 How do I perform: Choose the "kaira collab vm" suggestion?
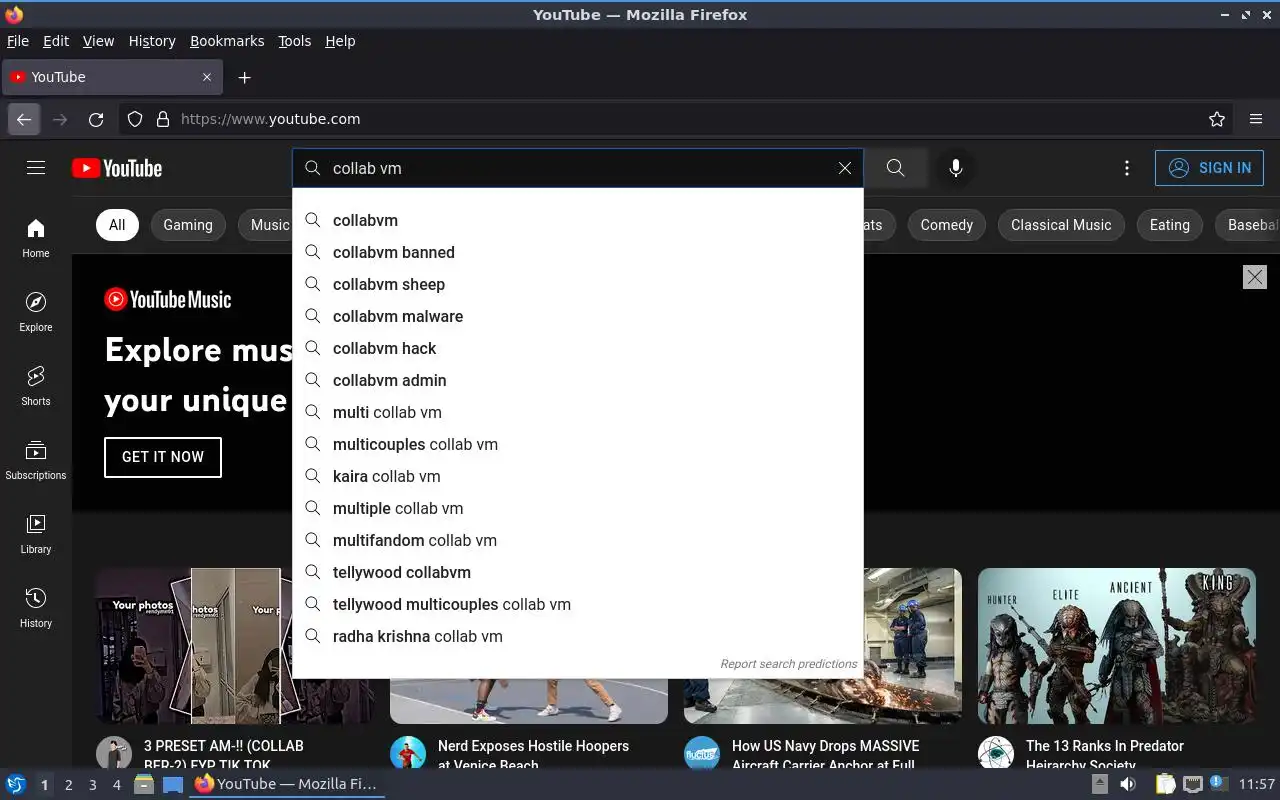578,476
